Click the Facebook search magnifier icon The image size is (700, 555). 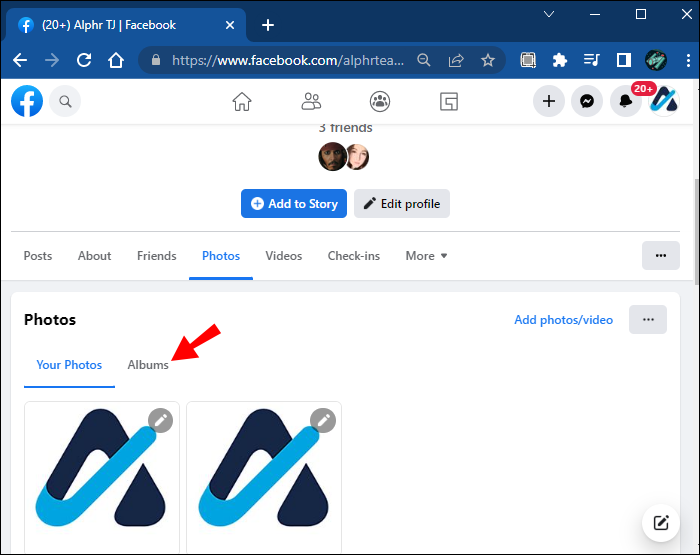tap(65, 101)
